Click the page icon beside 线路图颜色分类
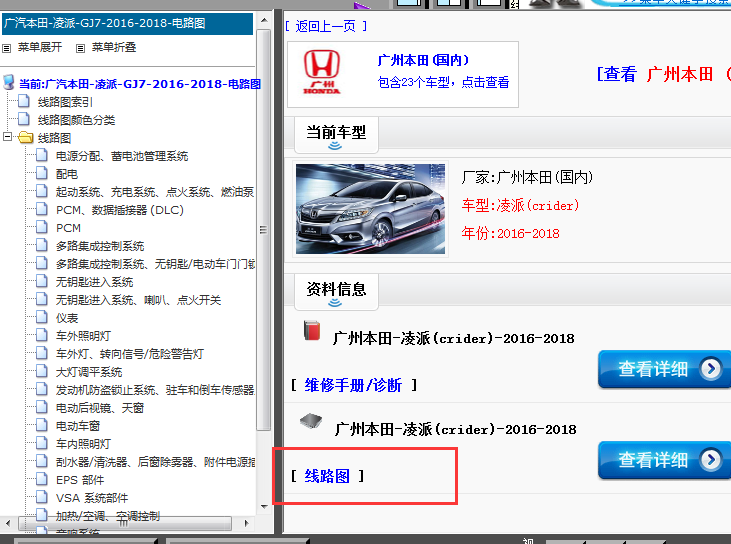The image size is (731, 544). coord(24,119)
